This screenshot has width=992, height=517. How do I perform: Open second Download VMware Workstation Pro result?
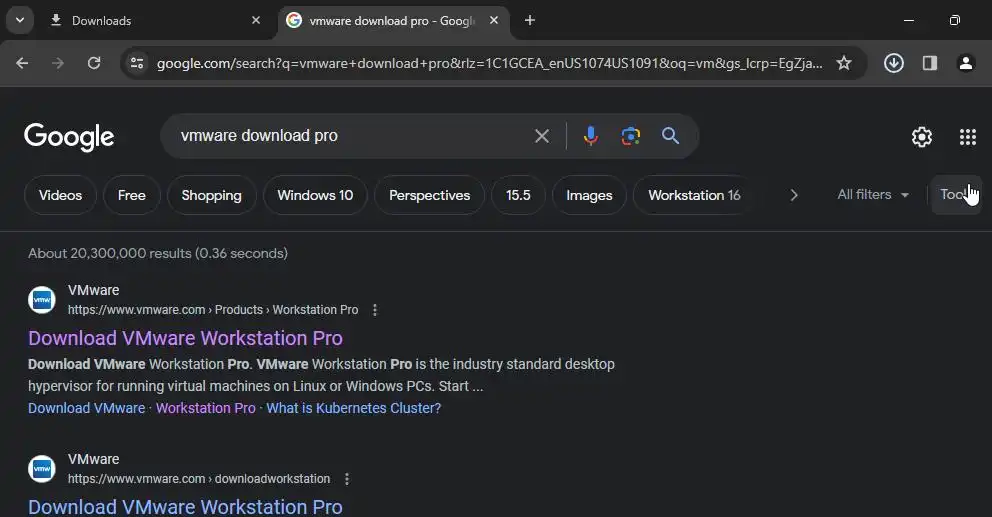(185, 507)
